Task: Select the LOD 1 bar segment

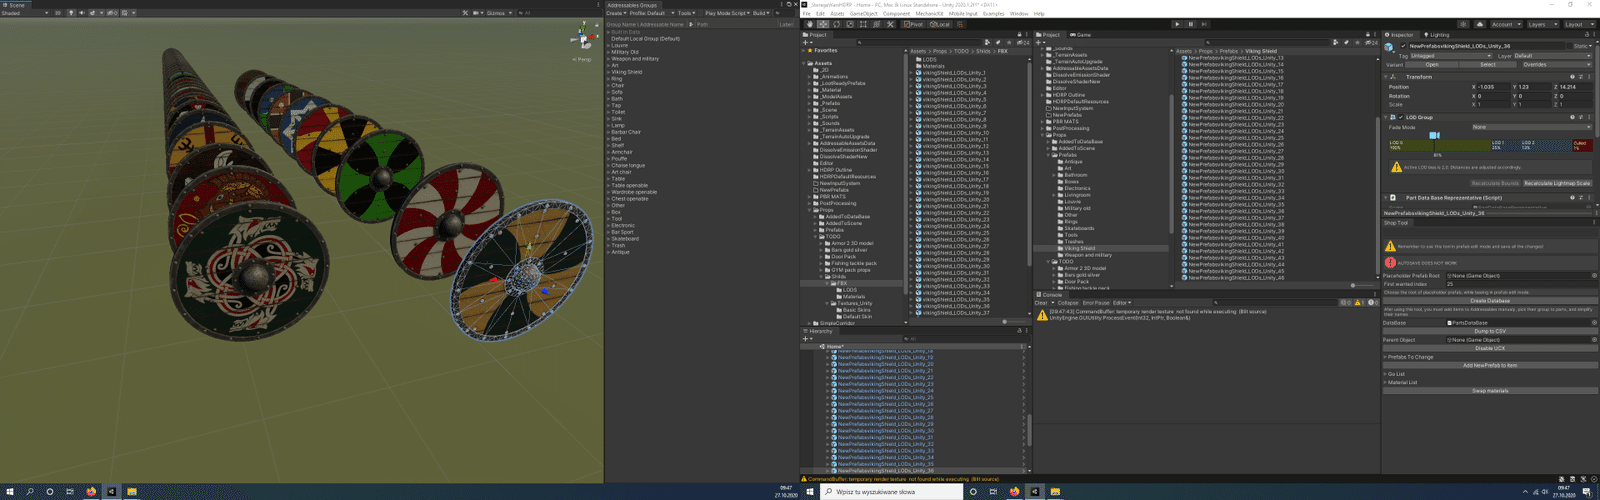Action: click(1505, 145)
